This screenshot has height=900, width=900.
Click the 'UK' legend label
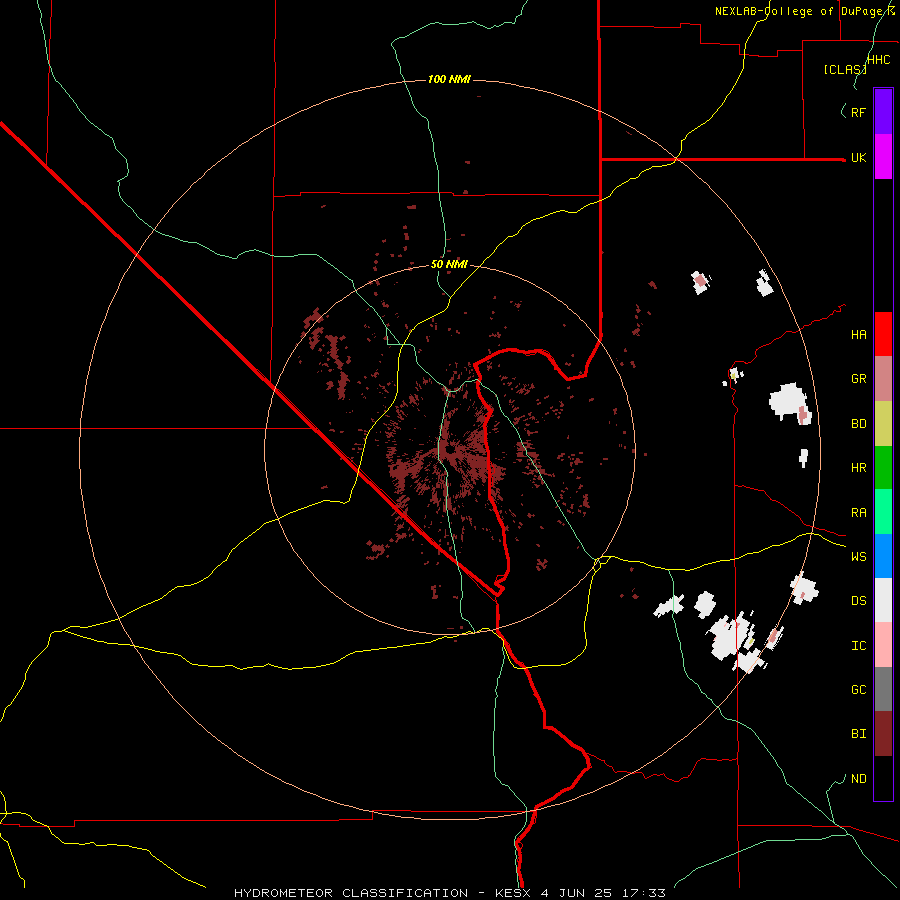pyautogui.click(x=858, y=158)
